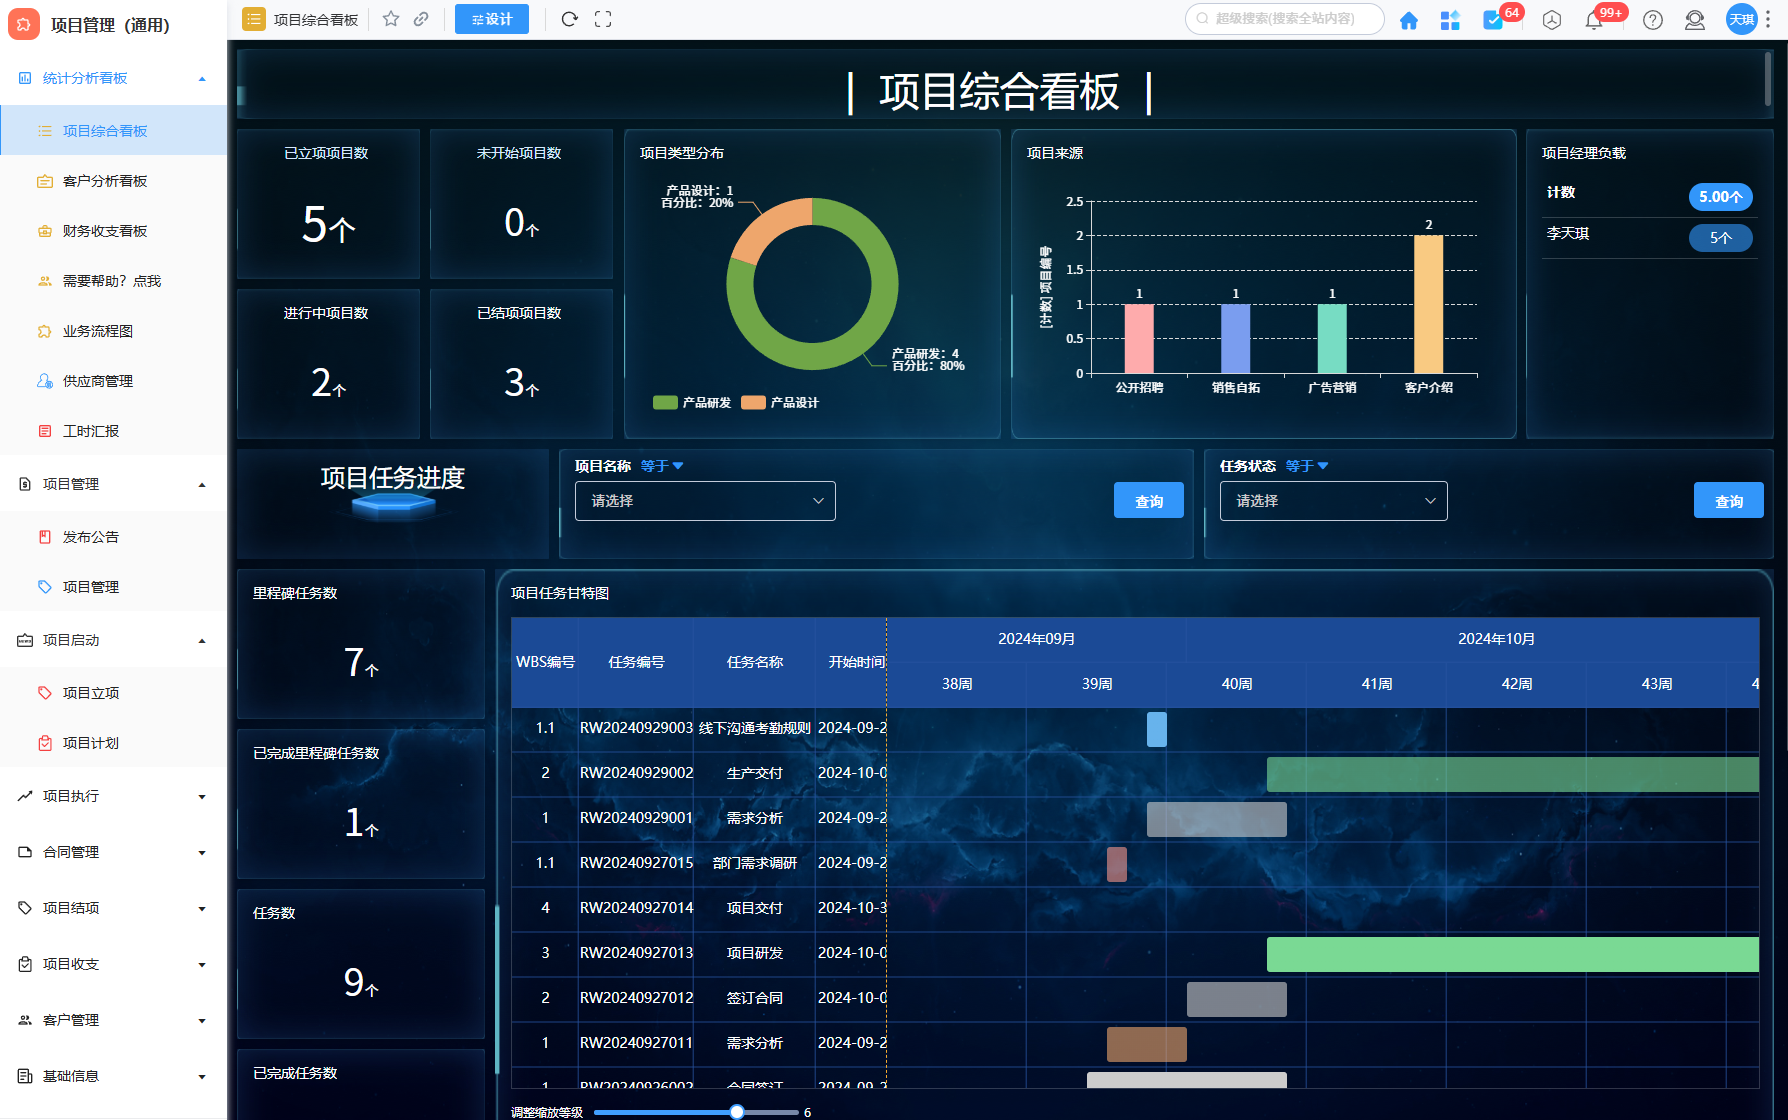The width and height of the screenshot is (1788, 1120).
Task: Click 查询 button beside 项目名称 filter
Action: [x=1148, y=501]
